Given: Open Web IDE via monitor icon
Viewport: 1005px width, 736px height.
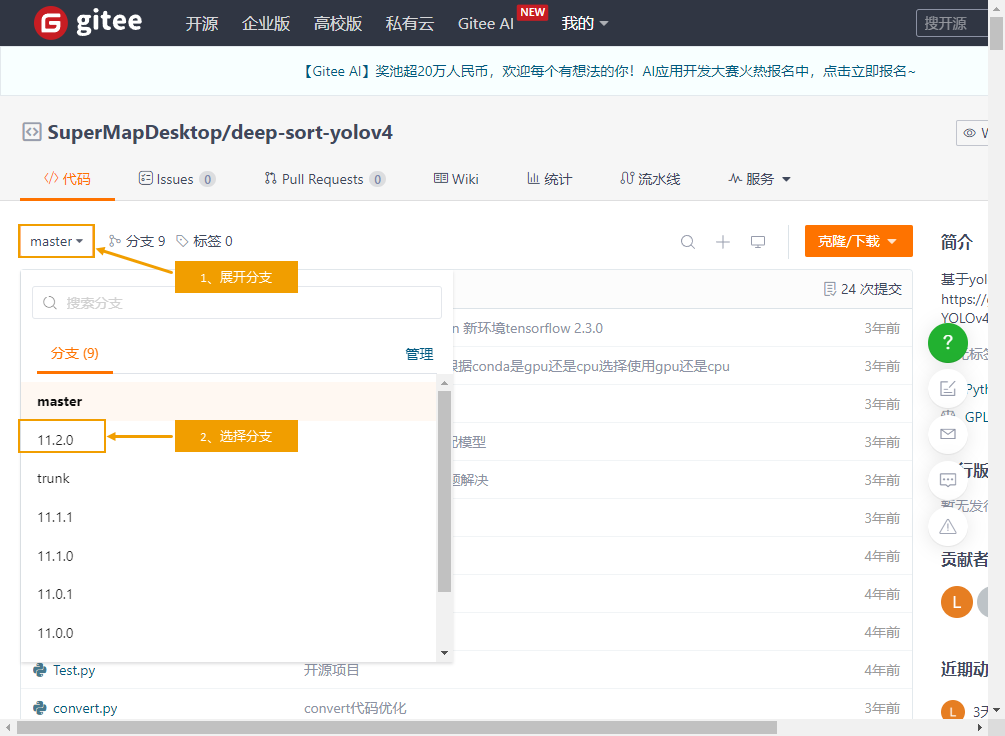Looking at the screenshot, I should [x=758, y=241].
